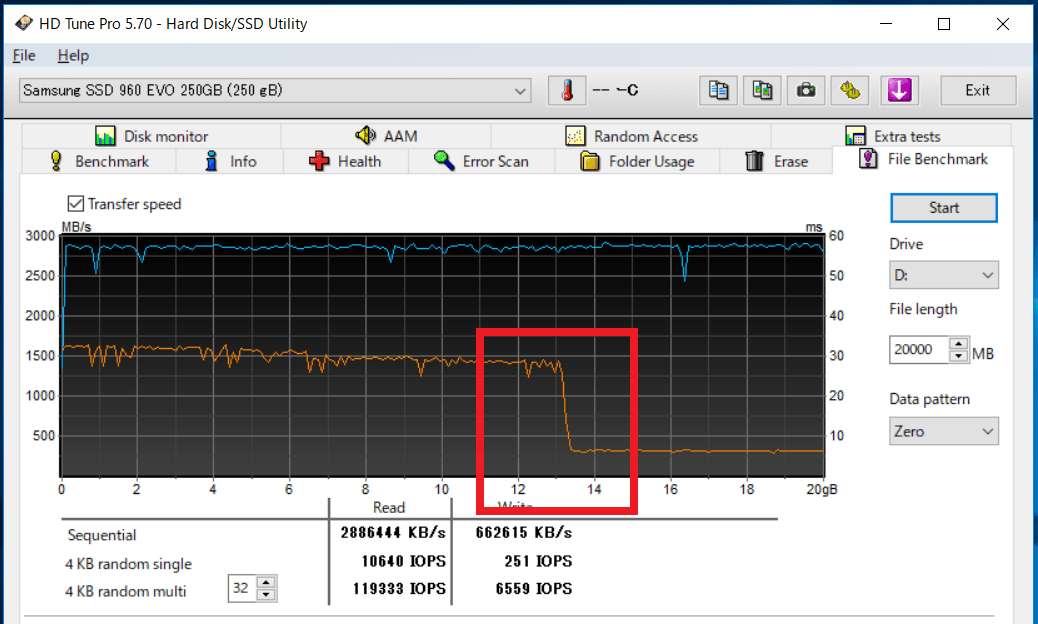
Task: Click the sequential read value 2886444 KB/s
Action: coord(393,533)
